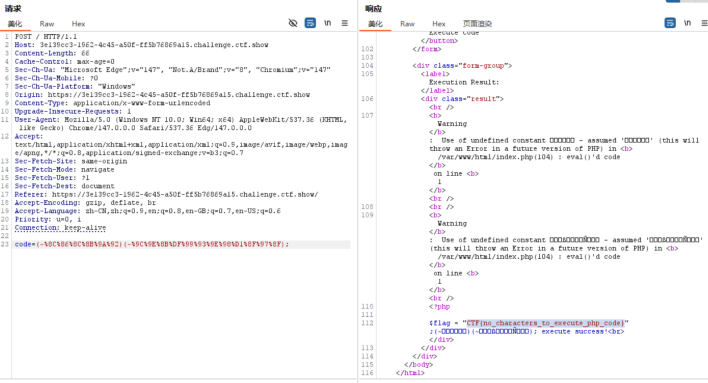Click the Origin header line

pos(162,95)
